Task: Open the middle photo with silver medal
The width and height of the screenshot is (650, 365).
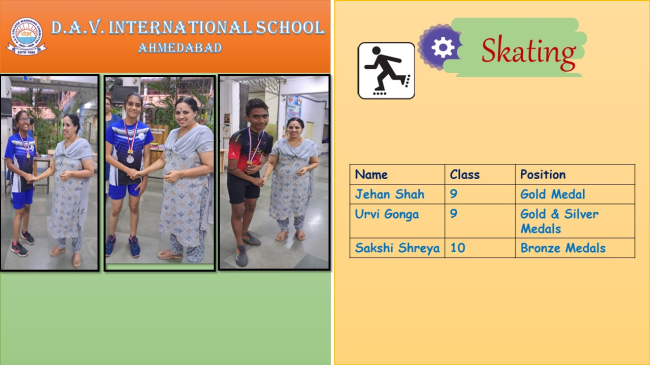Action: click(160, 173)
